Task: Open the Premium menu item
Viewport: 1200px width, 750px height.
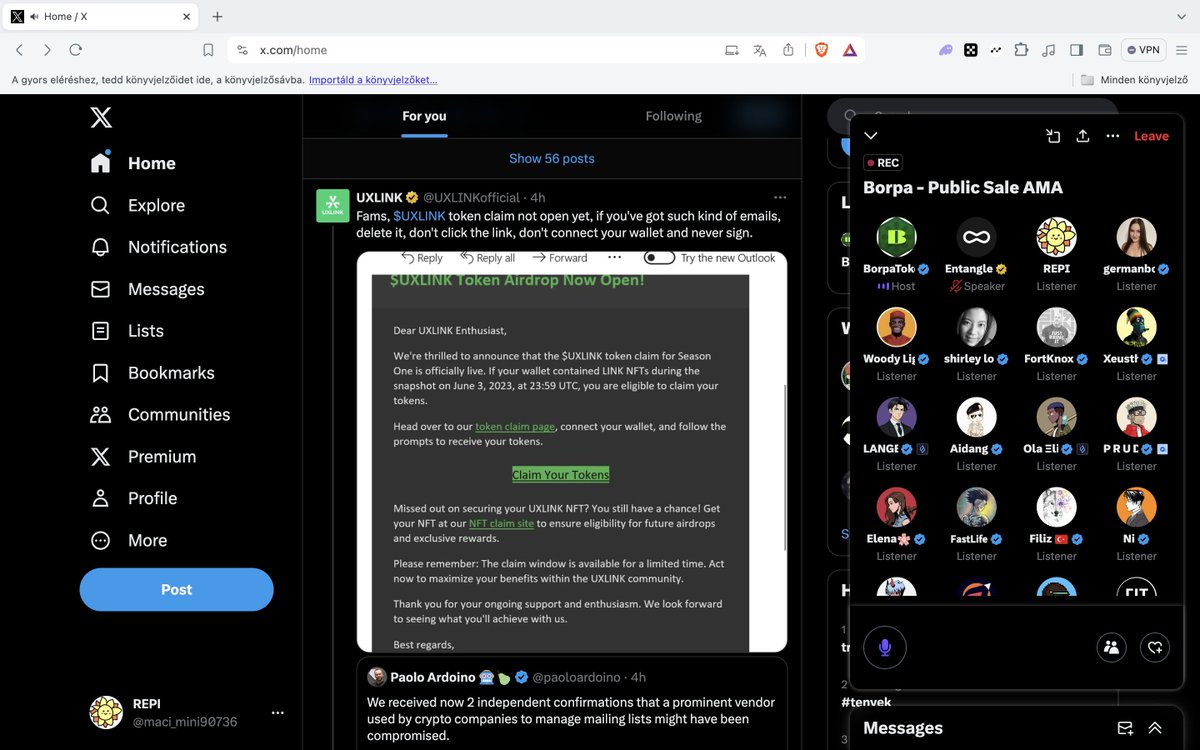Action: click(144, 456)
